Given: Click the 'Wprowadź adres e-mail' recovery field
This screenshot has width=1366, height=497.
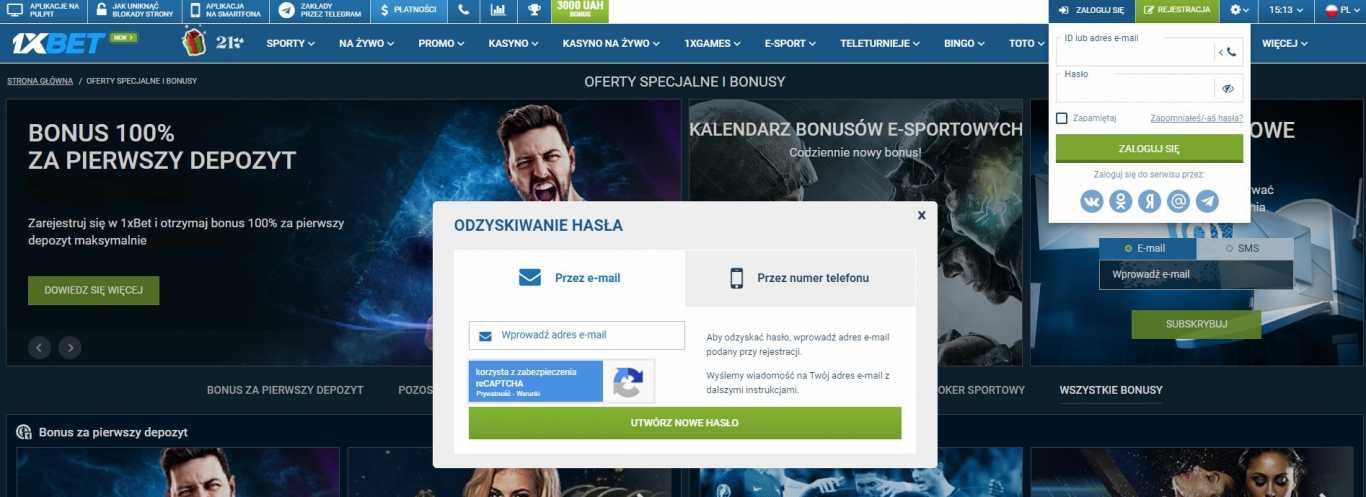Looking at the screenshot, I should click(x=577, y=335).
